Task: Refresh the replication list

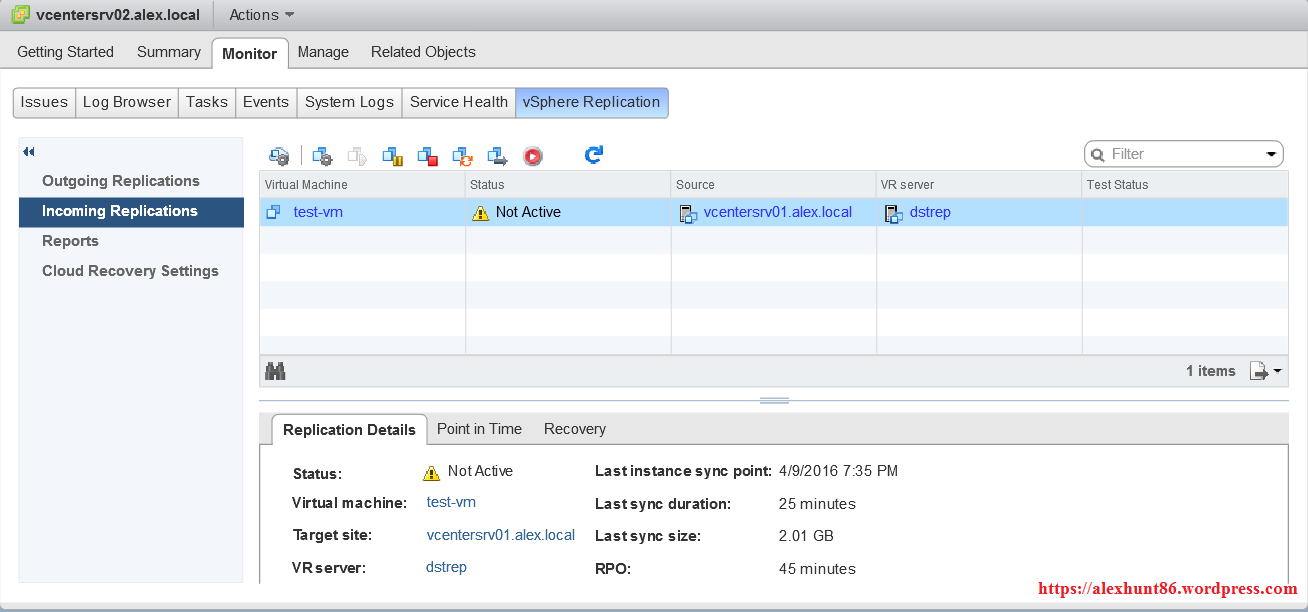Action: [x=594, y=155]
